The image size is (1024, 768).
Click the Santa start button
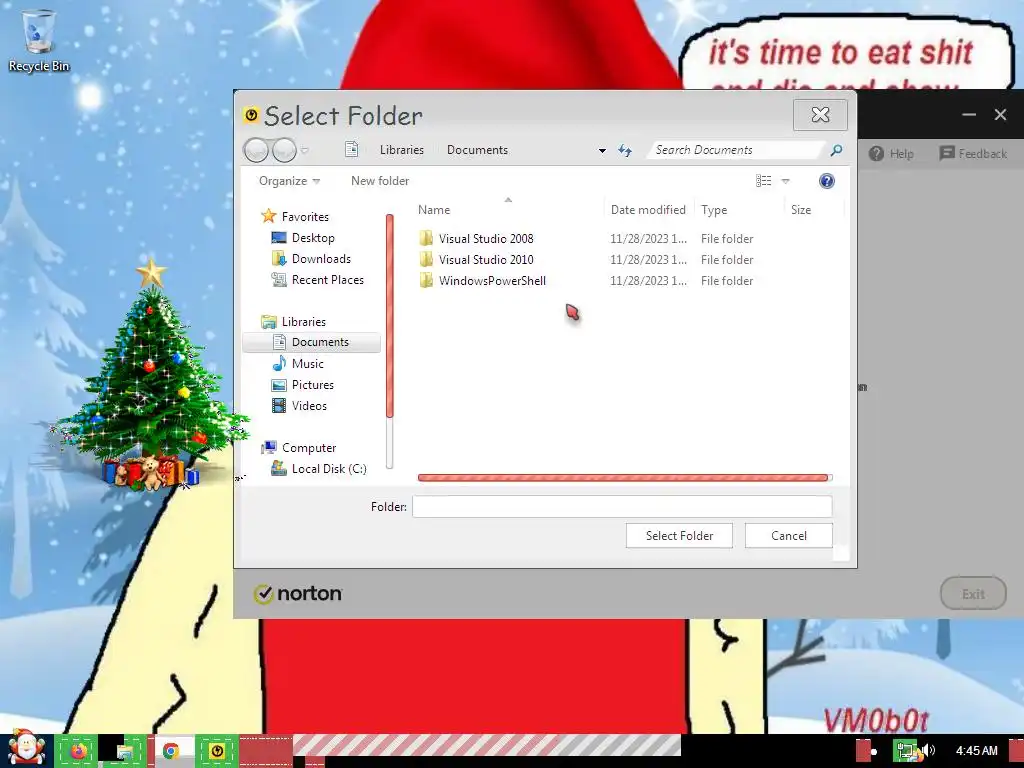coord(25,749)
